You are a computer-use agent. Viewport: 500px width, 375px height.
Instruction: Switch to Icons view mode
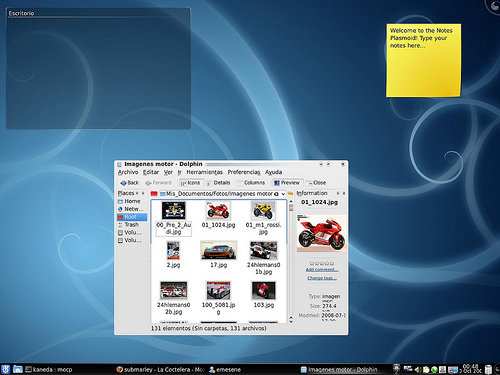coord(190,183)
